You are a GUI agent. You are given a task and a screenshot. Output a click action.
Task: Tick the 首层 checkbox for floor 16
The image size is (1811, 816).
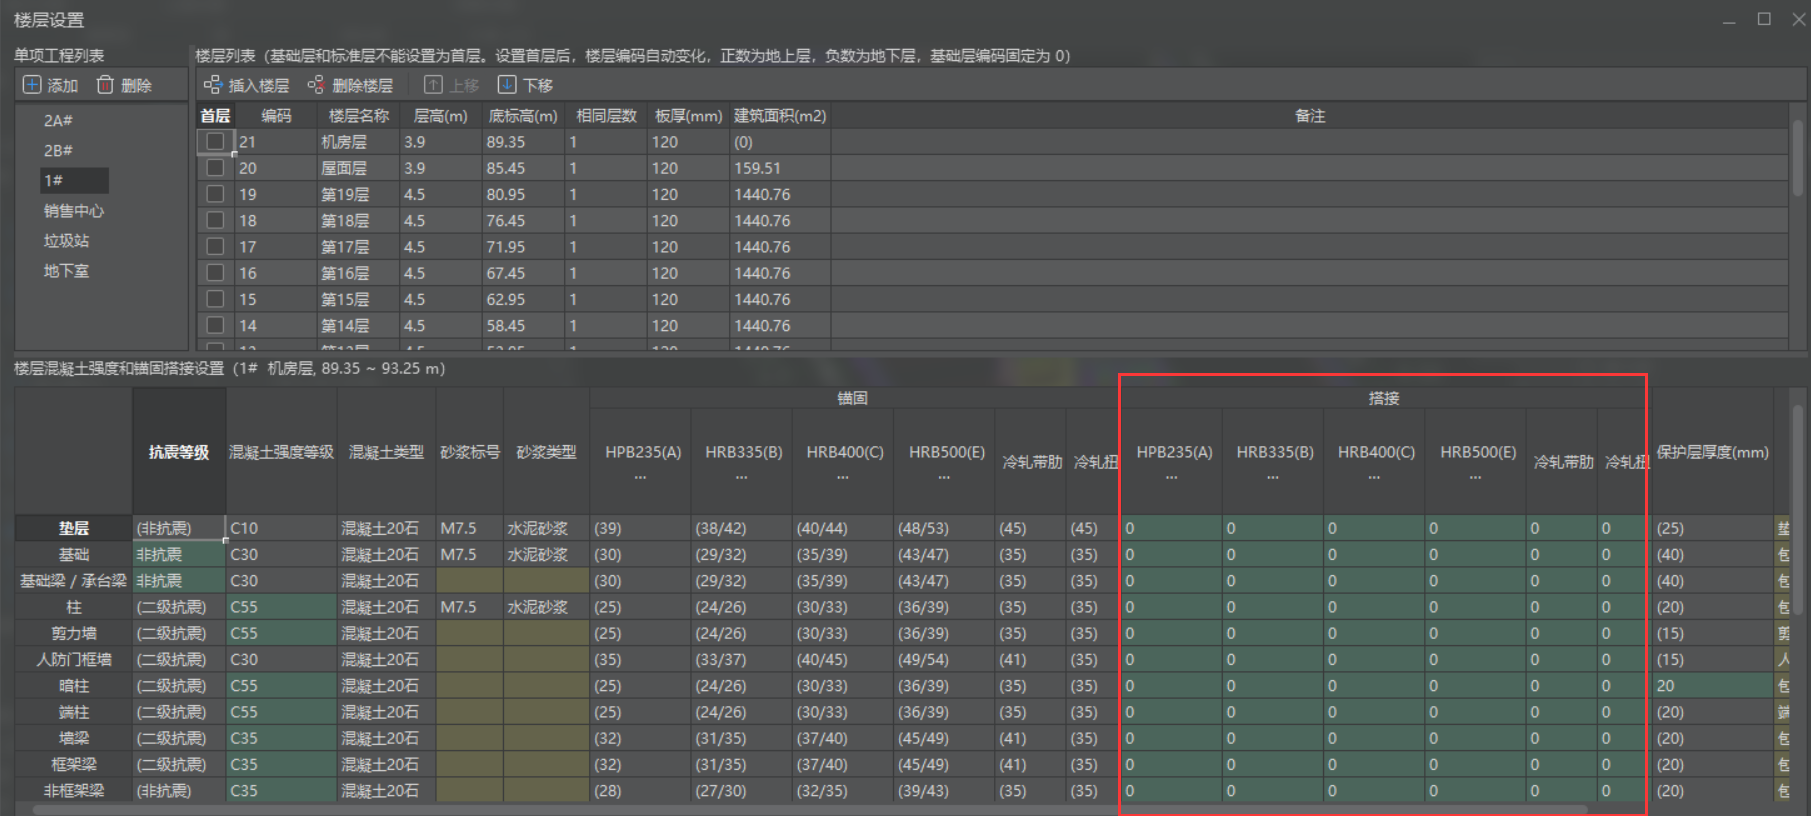215,273
